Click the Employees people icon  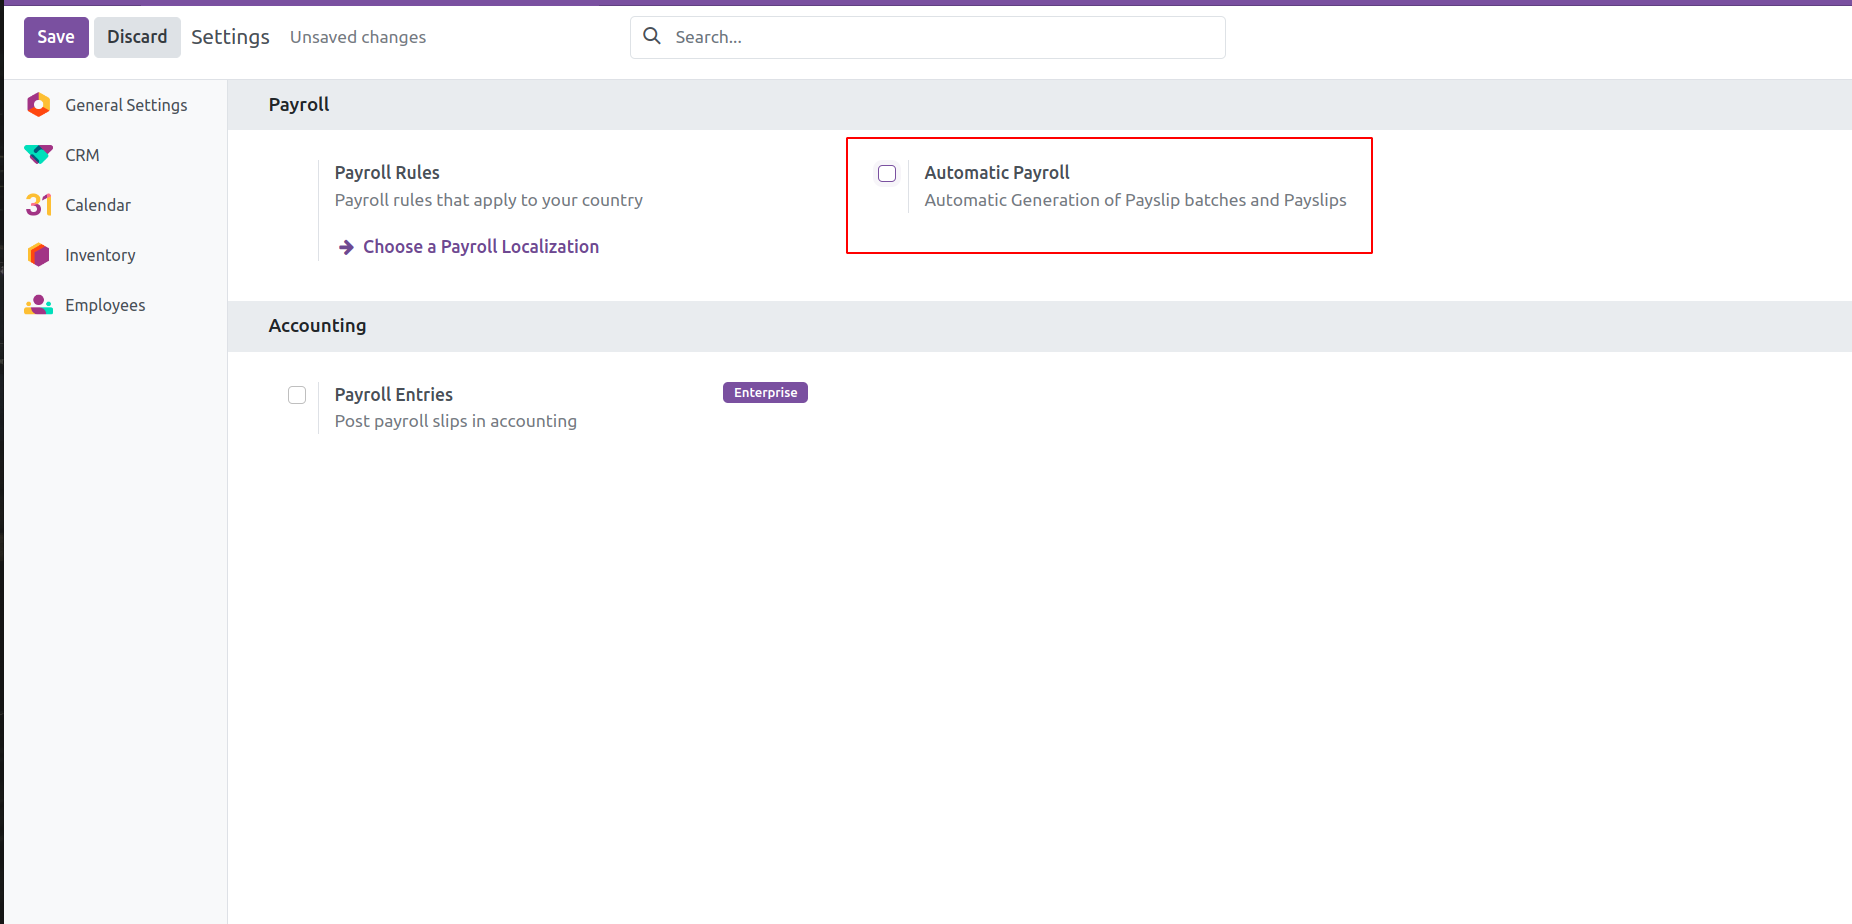pyautogui.click(x=38, y=305)
